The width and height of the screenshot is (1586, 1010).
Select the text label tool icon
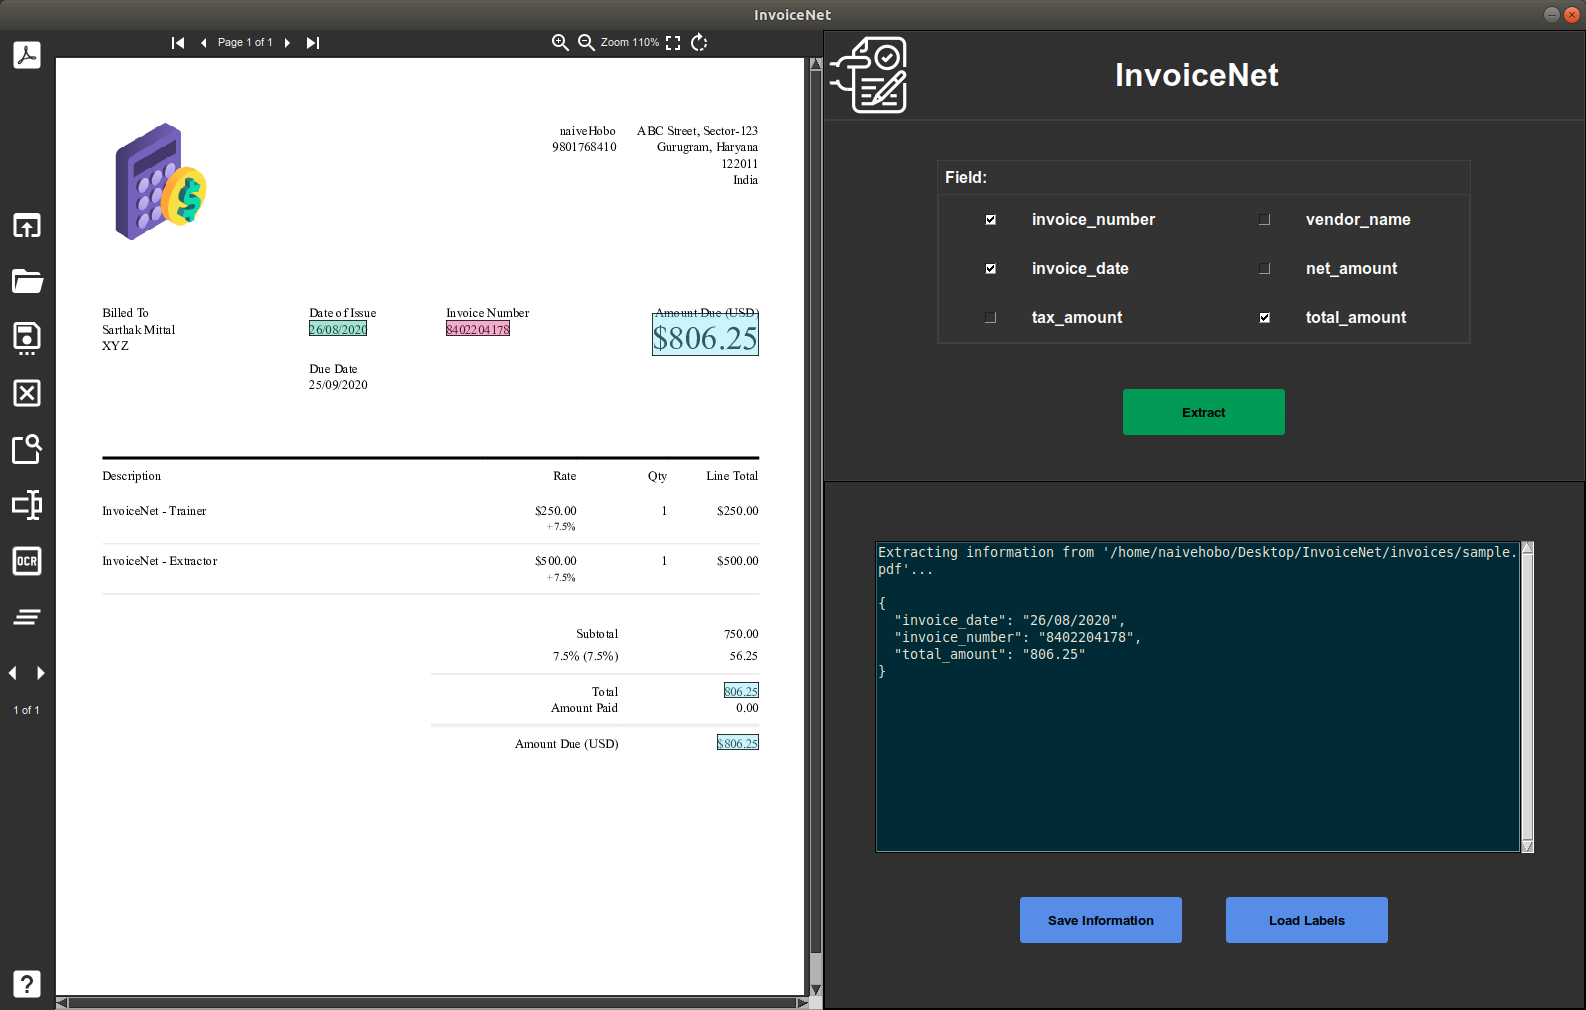[x=27, y=505]
